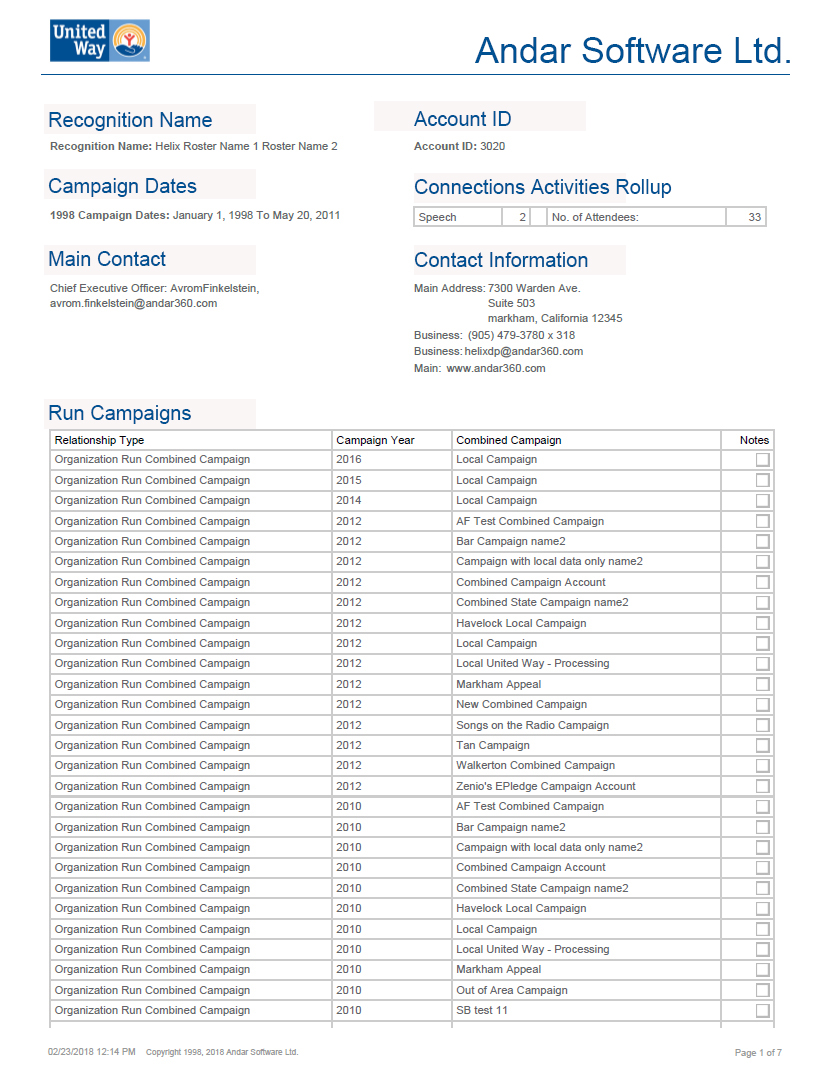Open the www.andar360.com website link
The image size is (830, 1071).
point(495,368)
